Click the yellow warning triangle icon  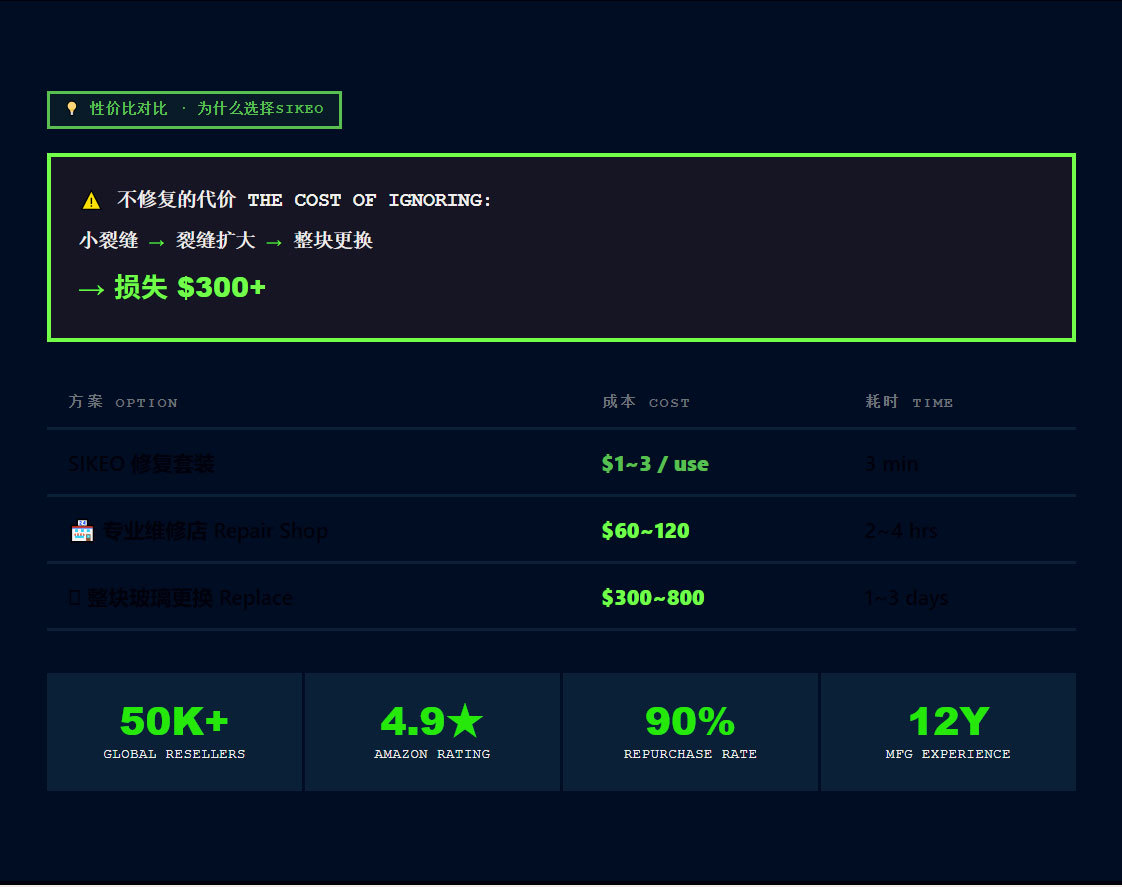(x=91, y=201)
